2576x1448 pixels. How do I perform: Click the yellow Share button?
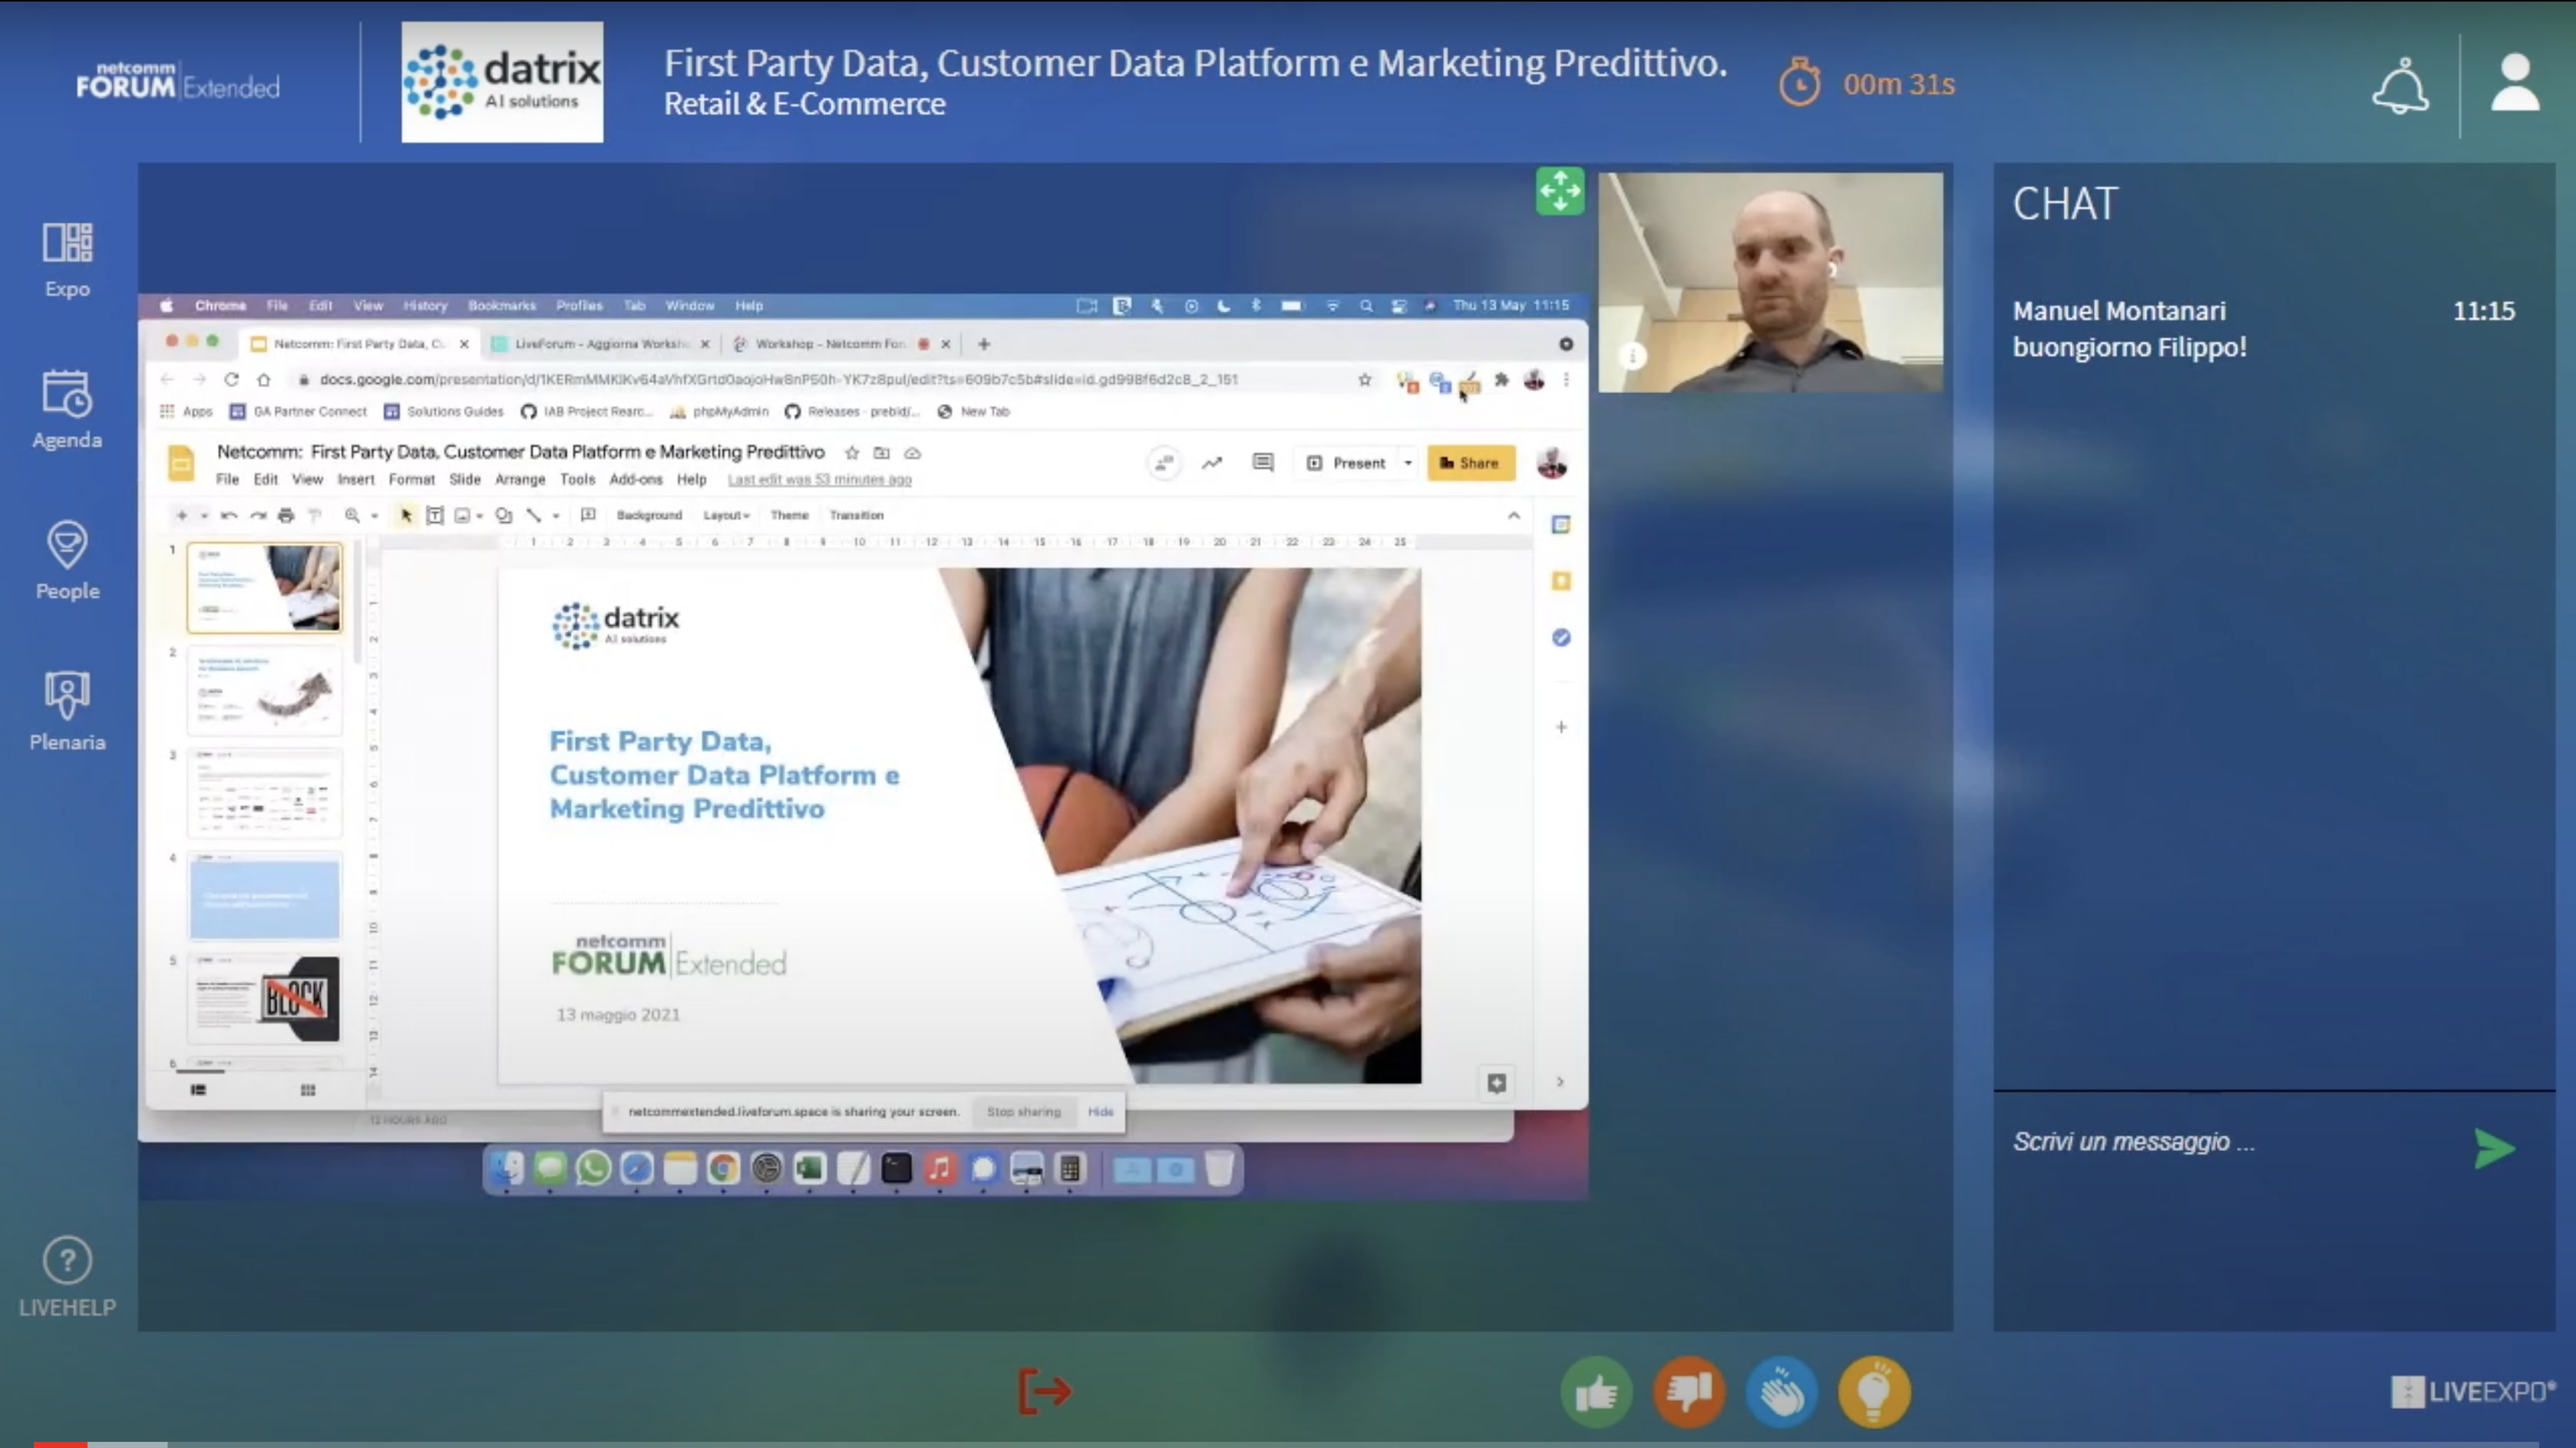(1470, 462)
